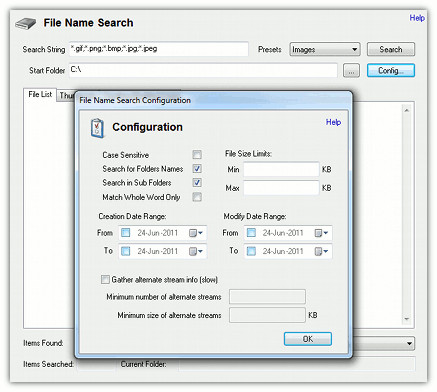Click the file list scrollbar down arrow
The image size is (437, 392).
407,319
